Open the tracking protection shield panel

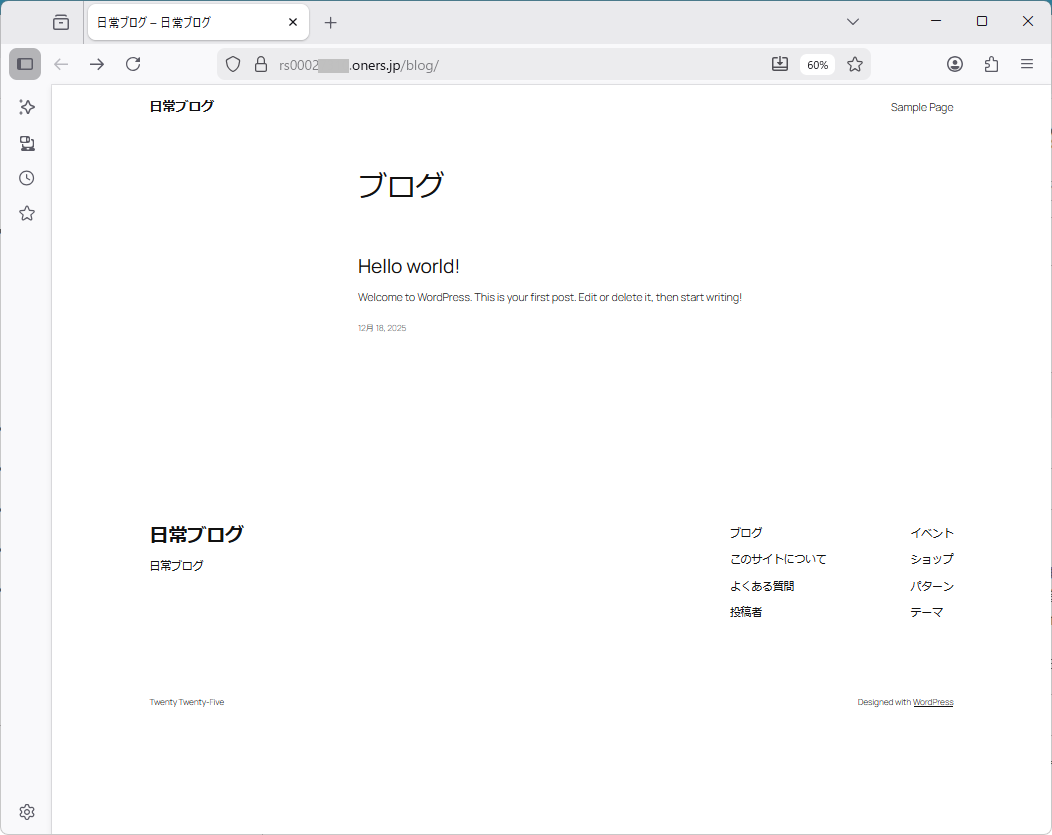tap(232, 63)
